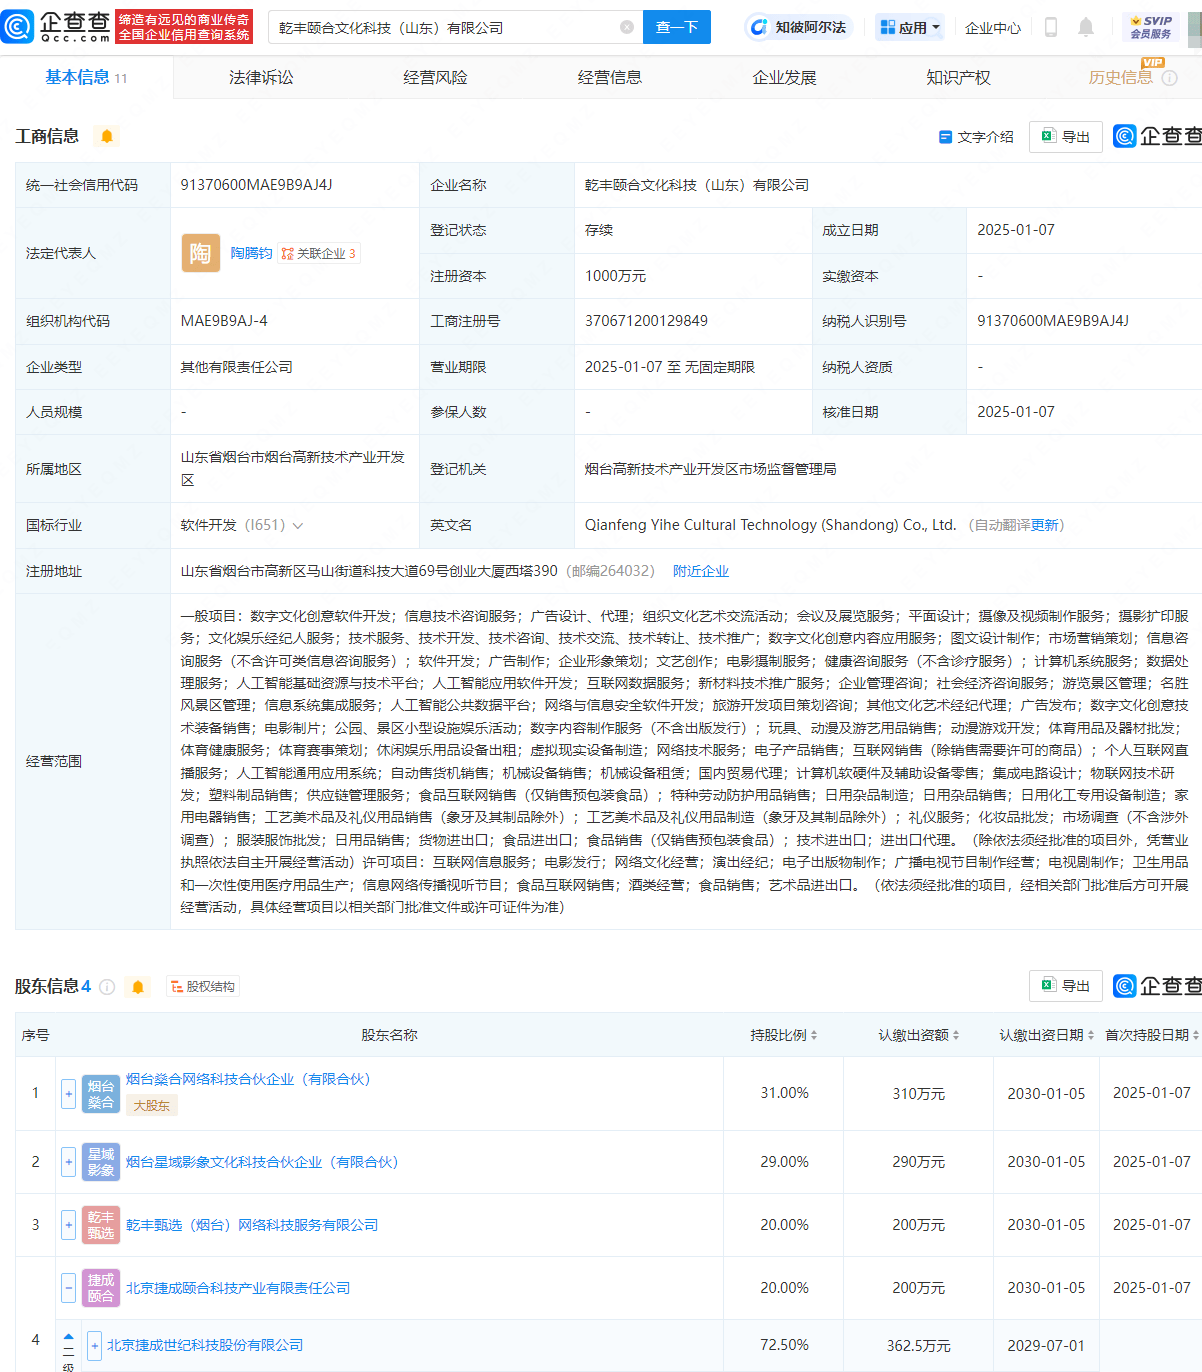Switch to 经营信息 tab
This screenshot has width=1202, height=1372.
coord(610,77)
